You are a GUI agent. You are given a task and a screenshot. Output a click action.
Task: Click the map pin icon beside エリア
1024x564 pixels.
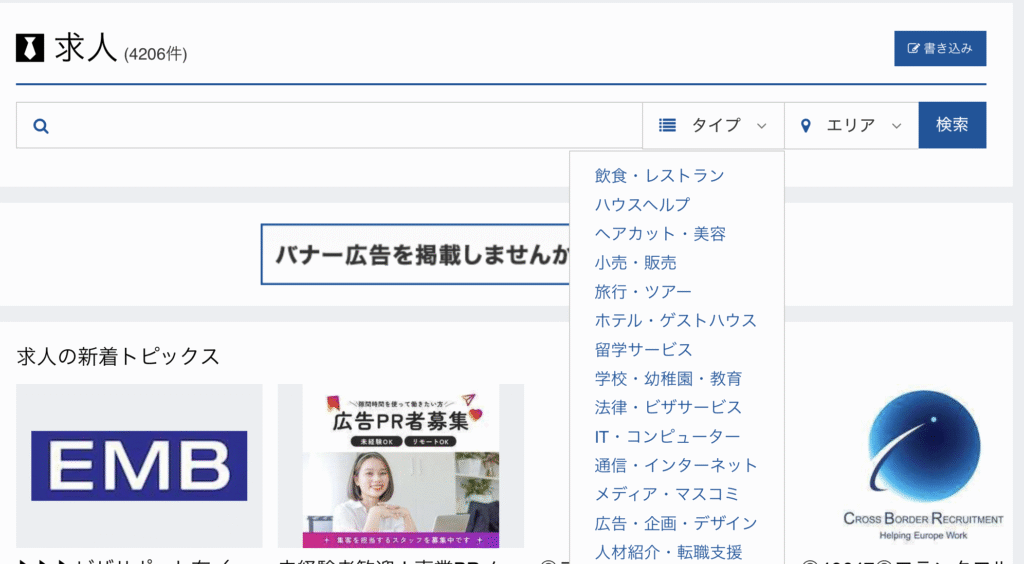806,126
